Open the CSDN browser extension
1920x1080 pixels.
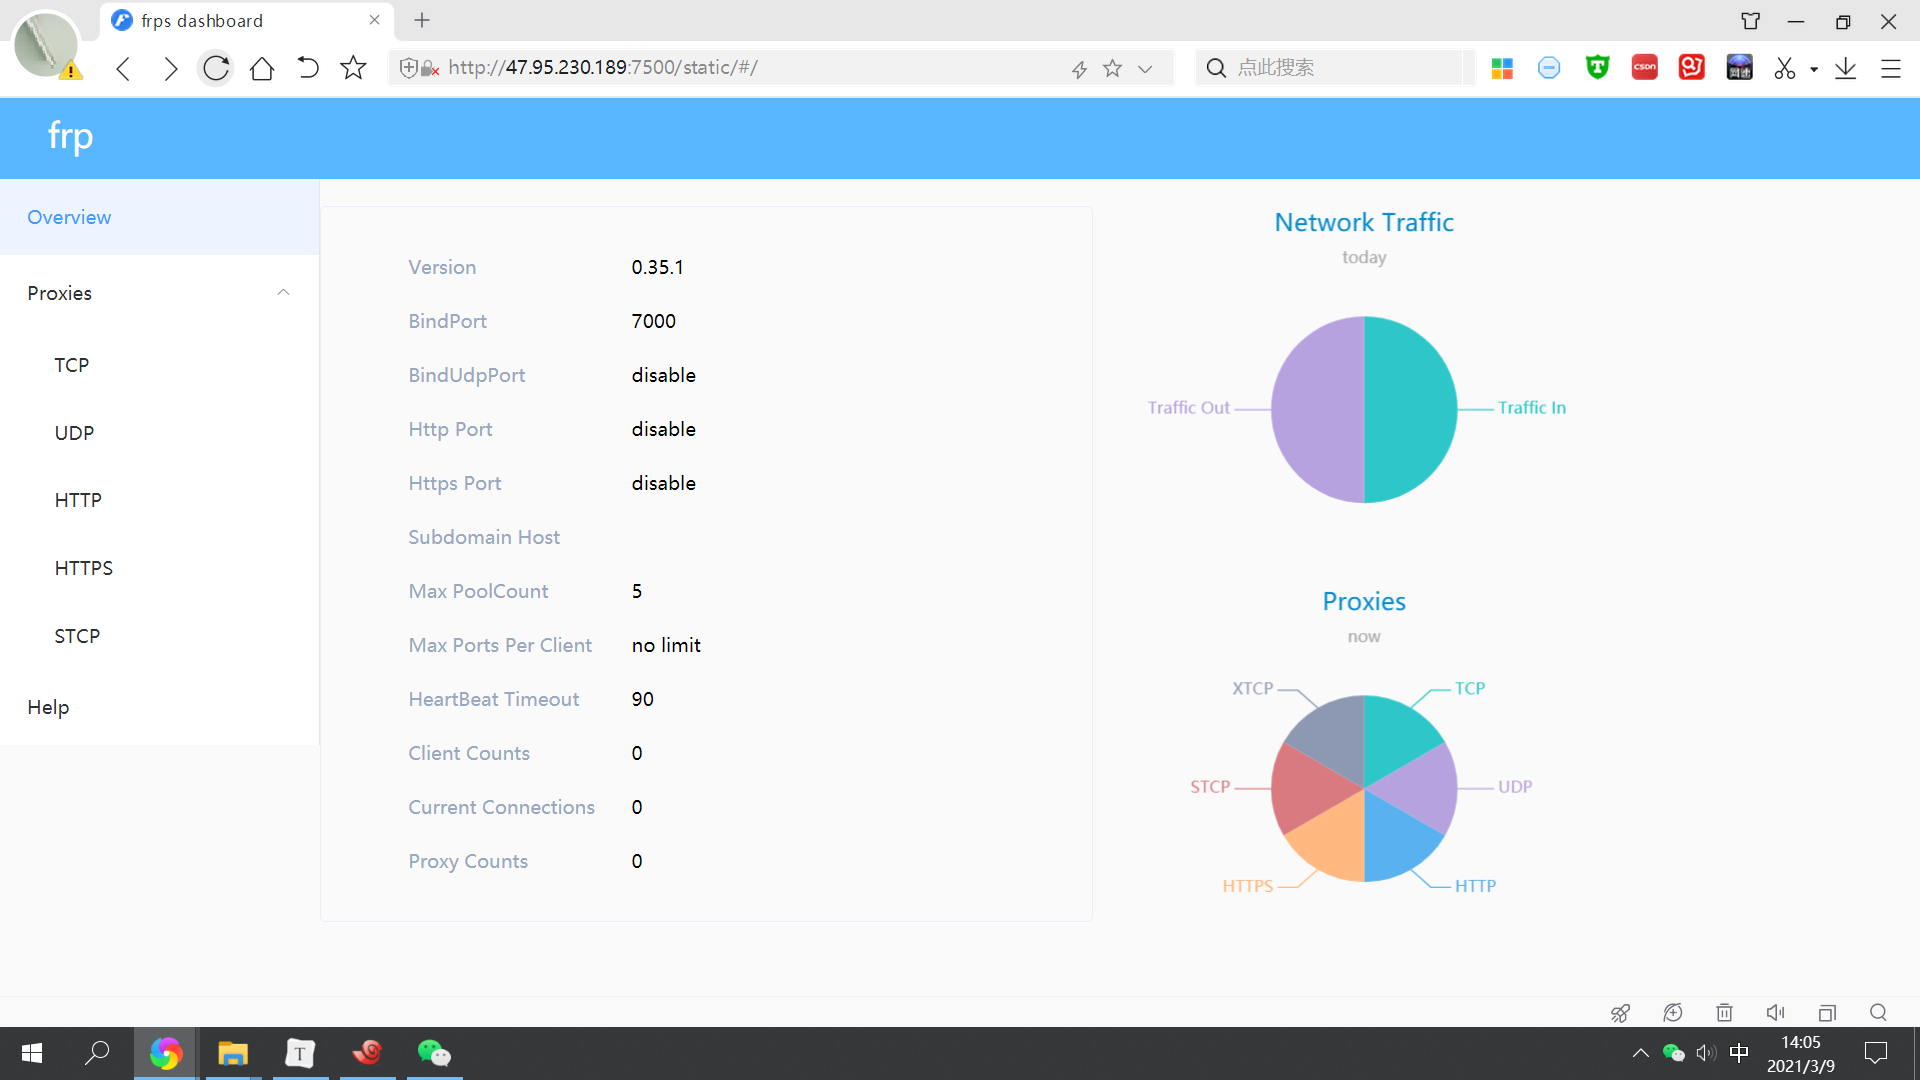coord(1644,67)
